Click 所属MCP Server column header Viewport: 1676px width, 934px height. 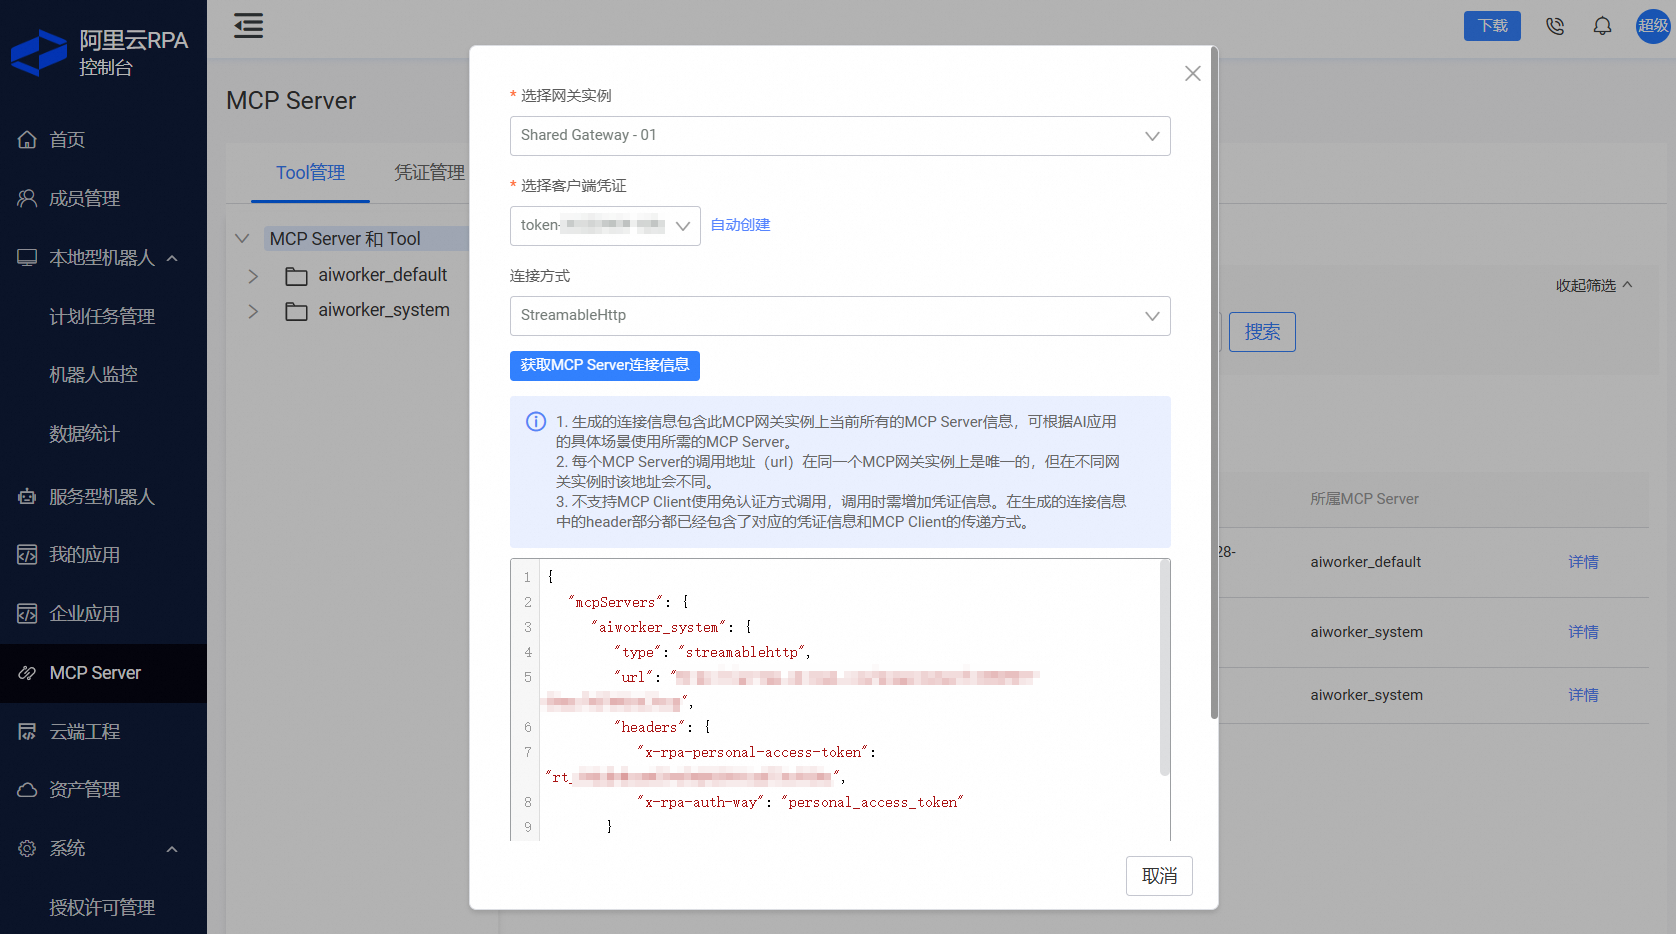[1364, 499]
